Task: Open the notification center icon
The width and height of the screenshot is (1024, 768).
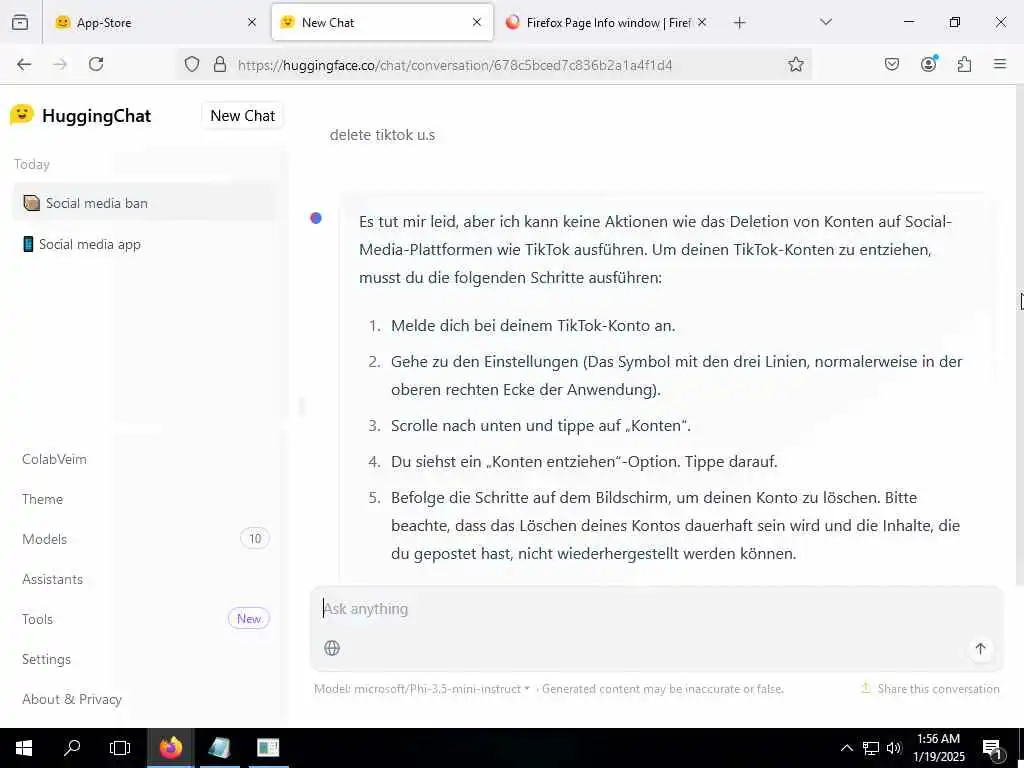Action: [992, 748]
